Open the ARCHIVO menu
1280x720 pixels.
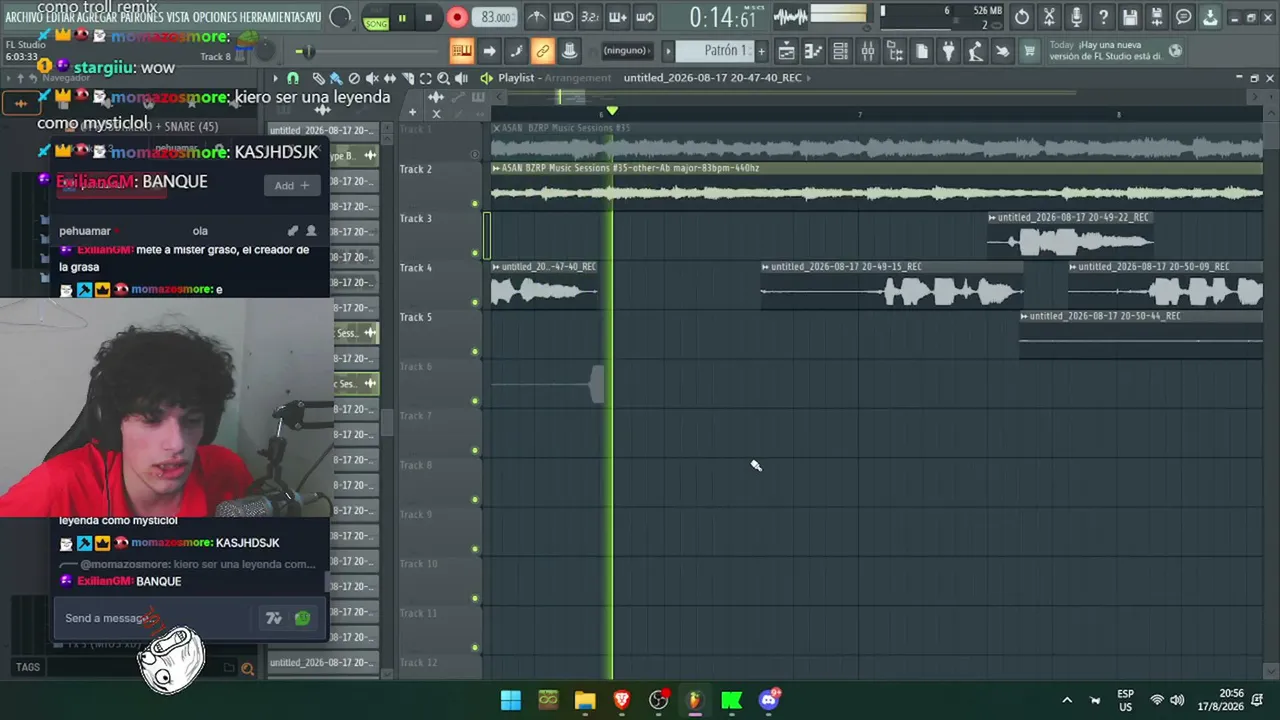(x=24, y=17)
